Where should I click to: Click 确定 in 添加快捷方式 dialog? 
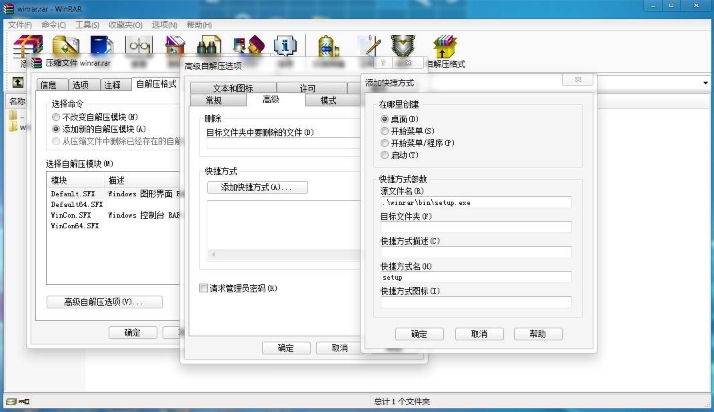coord(419,334)
